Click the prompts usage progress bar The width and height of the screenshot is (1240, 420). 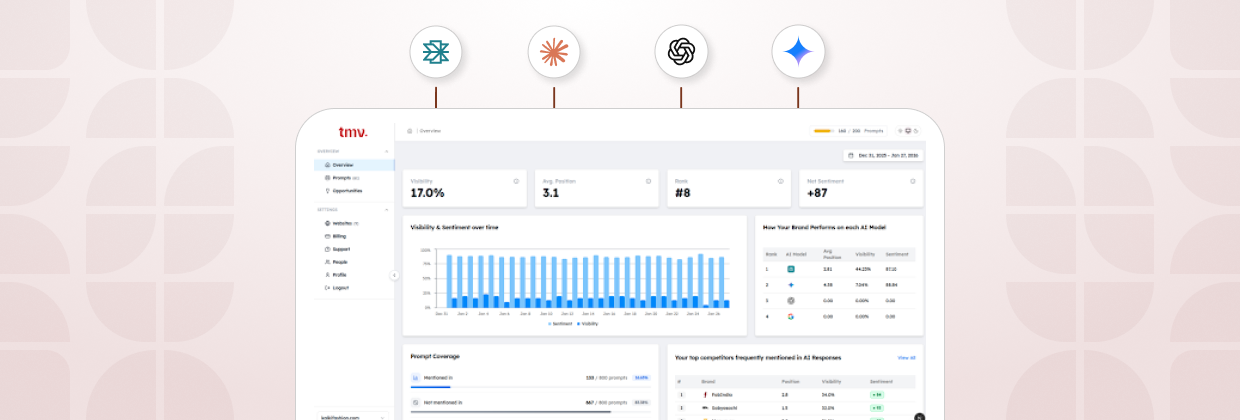point(823,131)
